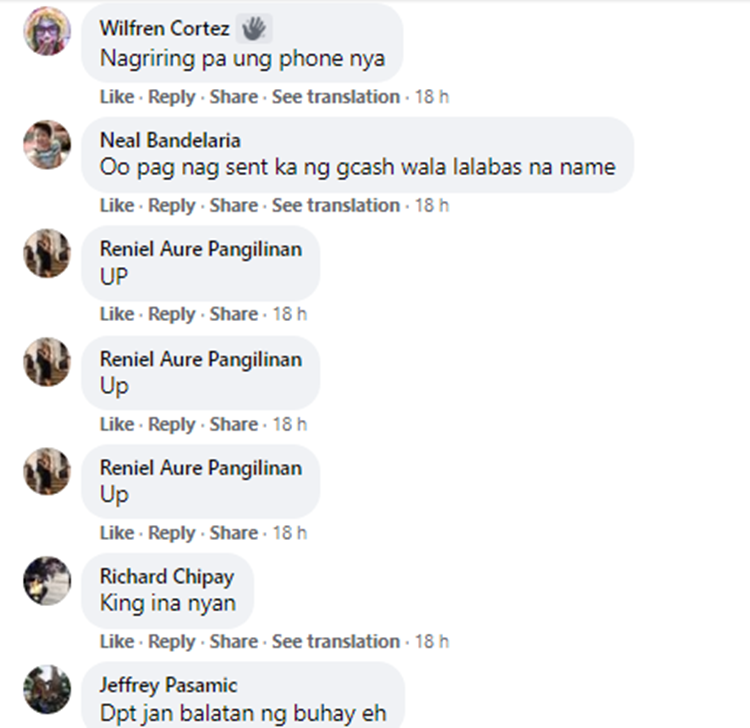The height and width of the screenshot is (728, 750).
Task: Click Richard Chipay's profile avatar
Action: pyautogui.click(x=47, y=581)
